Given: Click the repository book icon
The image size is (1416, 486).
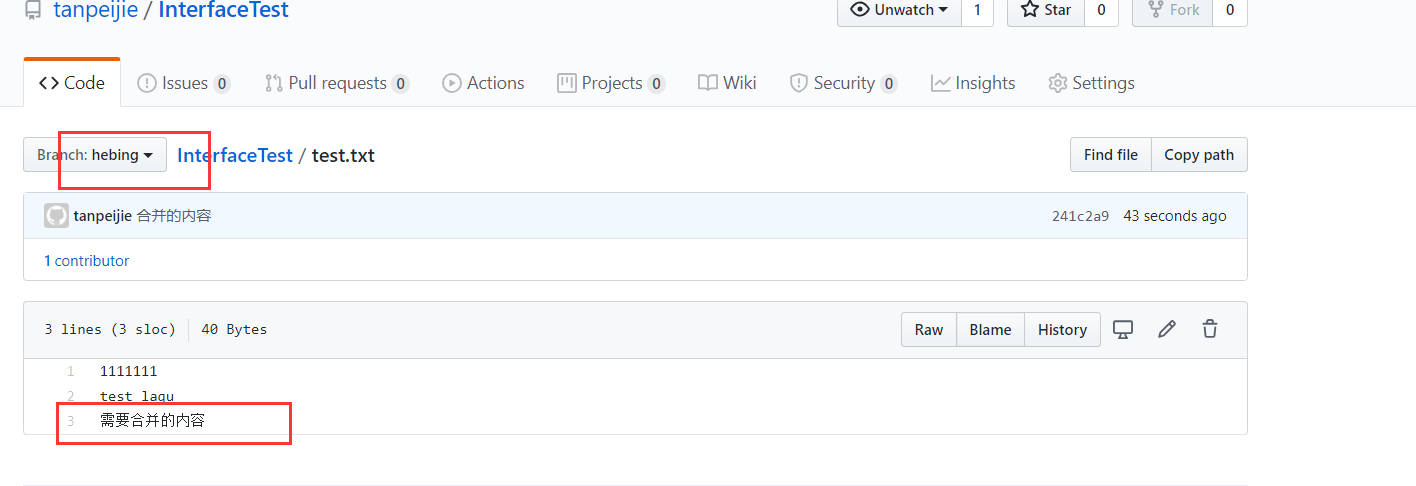Looking at the screenshot, I should [x=33, y=11].
